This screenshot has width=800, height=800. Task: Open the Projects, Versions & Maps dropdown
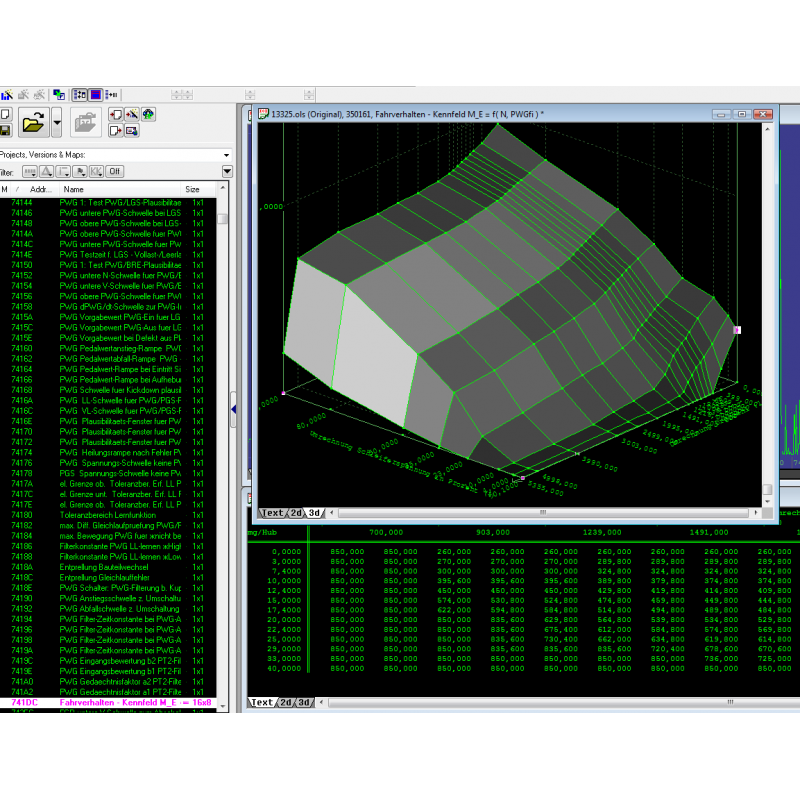click(x=226, y=155)
